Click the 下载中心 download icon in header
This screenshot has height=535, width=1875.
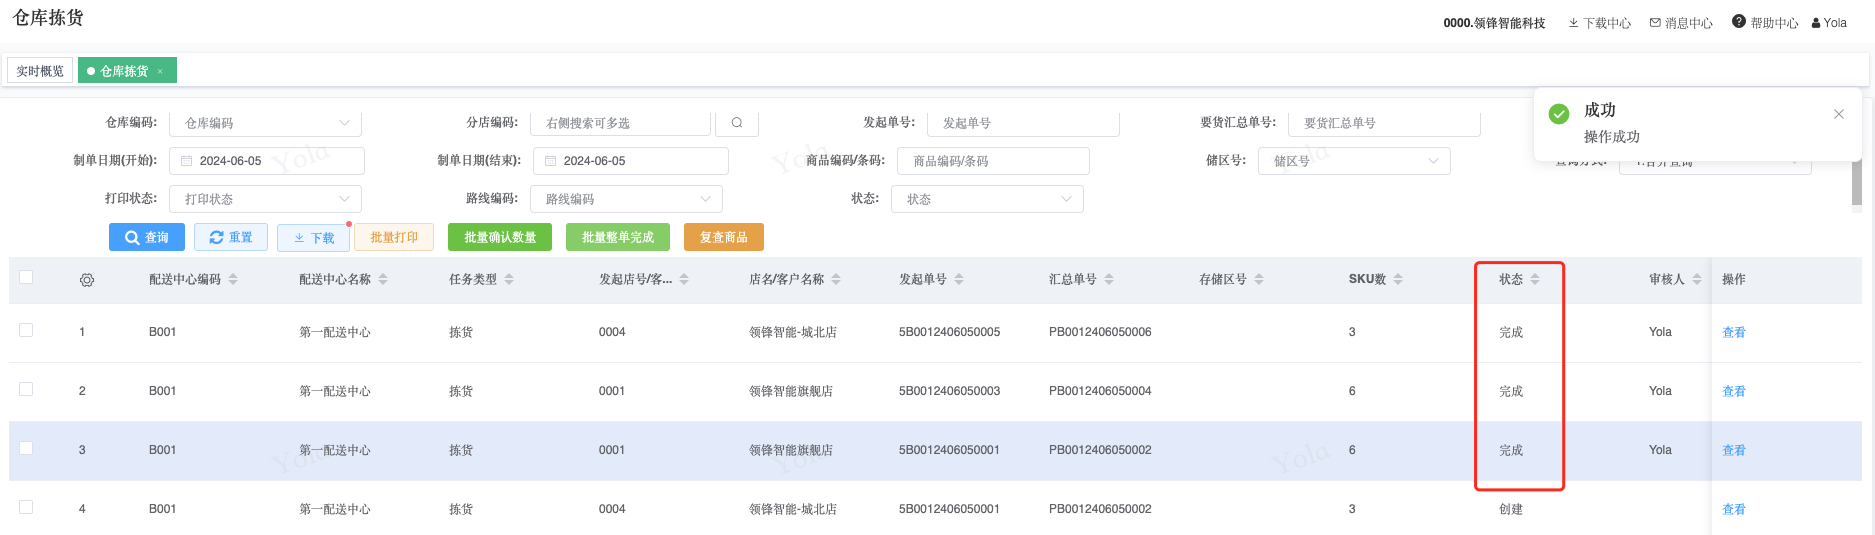pos(1573,23)
